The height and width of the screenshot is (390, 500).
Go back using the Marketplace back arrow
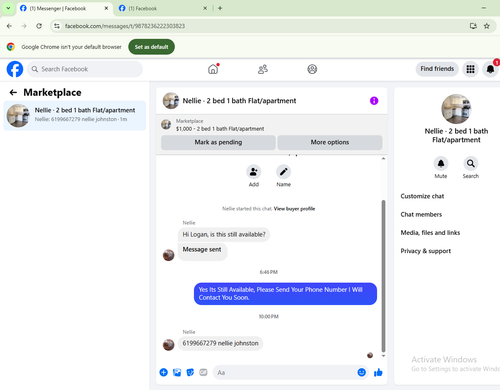click(x=13, y=92)
